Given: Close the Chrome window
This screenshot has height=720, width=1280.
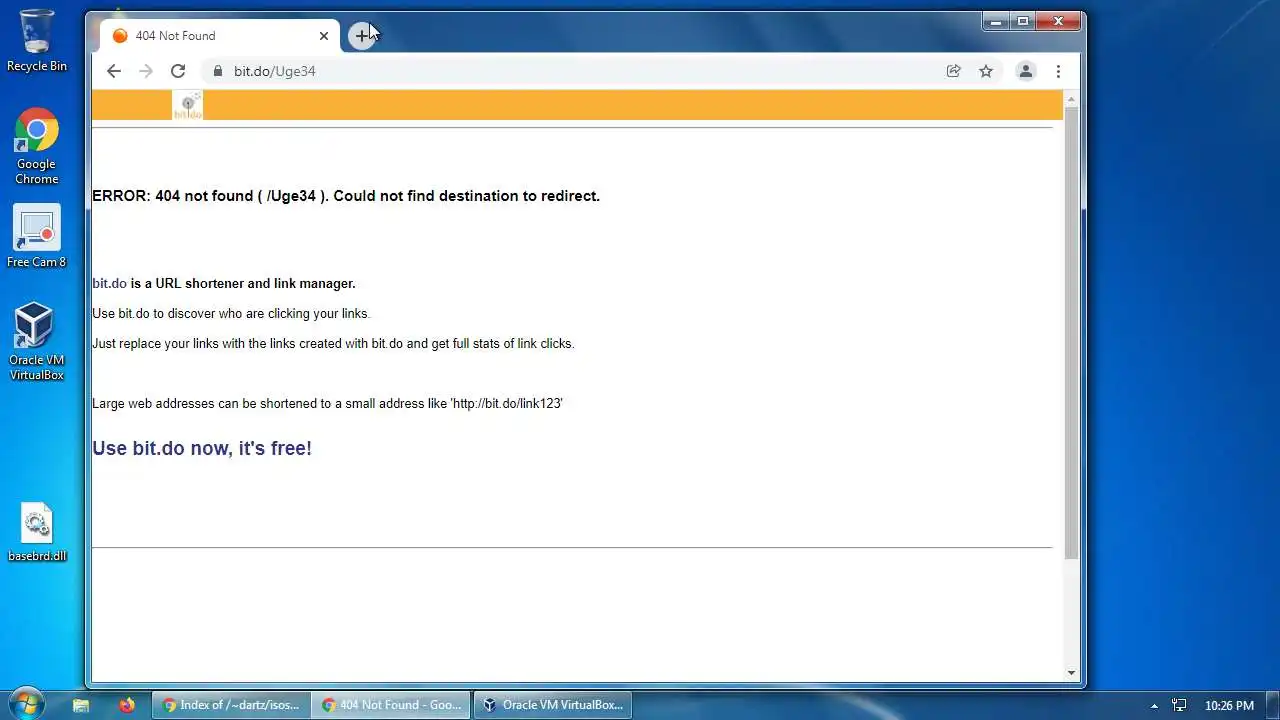Looking at the screenshot, I should pyautogui.click(x=1058, y=21).
